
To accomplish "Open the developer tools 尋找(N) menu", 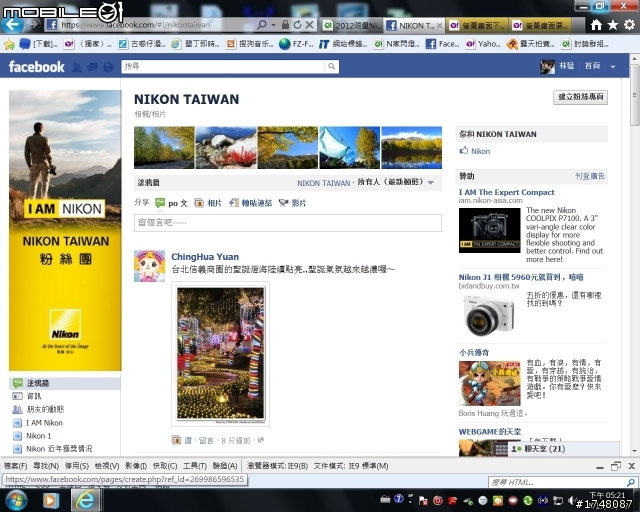I will click(46, 466).
